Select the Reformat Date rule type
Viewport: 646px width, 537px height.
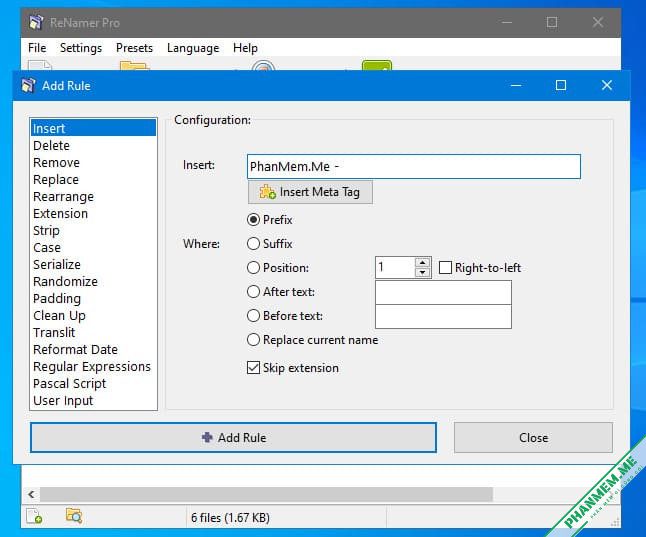(x=93, y=349)
